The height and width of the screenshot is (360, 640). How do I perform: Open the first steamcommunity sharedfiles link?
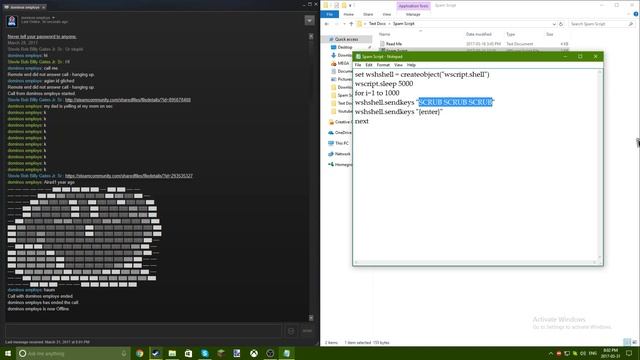point(128,100)
